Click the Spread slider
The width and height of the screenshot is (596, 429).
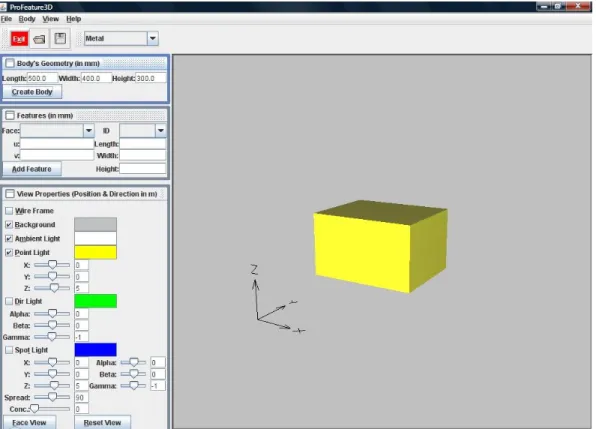(52, 397)
